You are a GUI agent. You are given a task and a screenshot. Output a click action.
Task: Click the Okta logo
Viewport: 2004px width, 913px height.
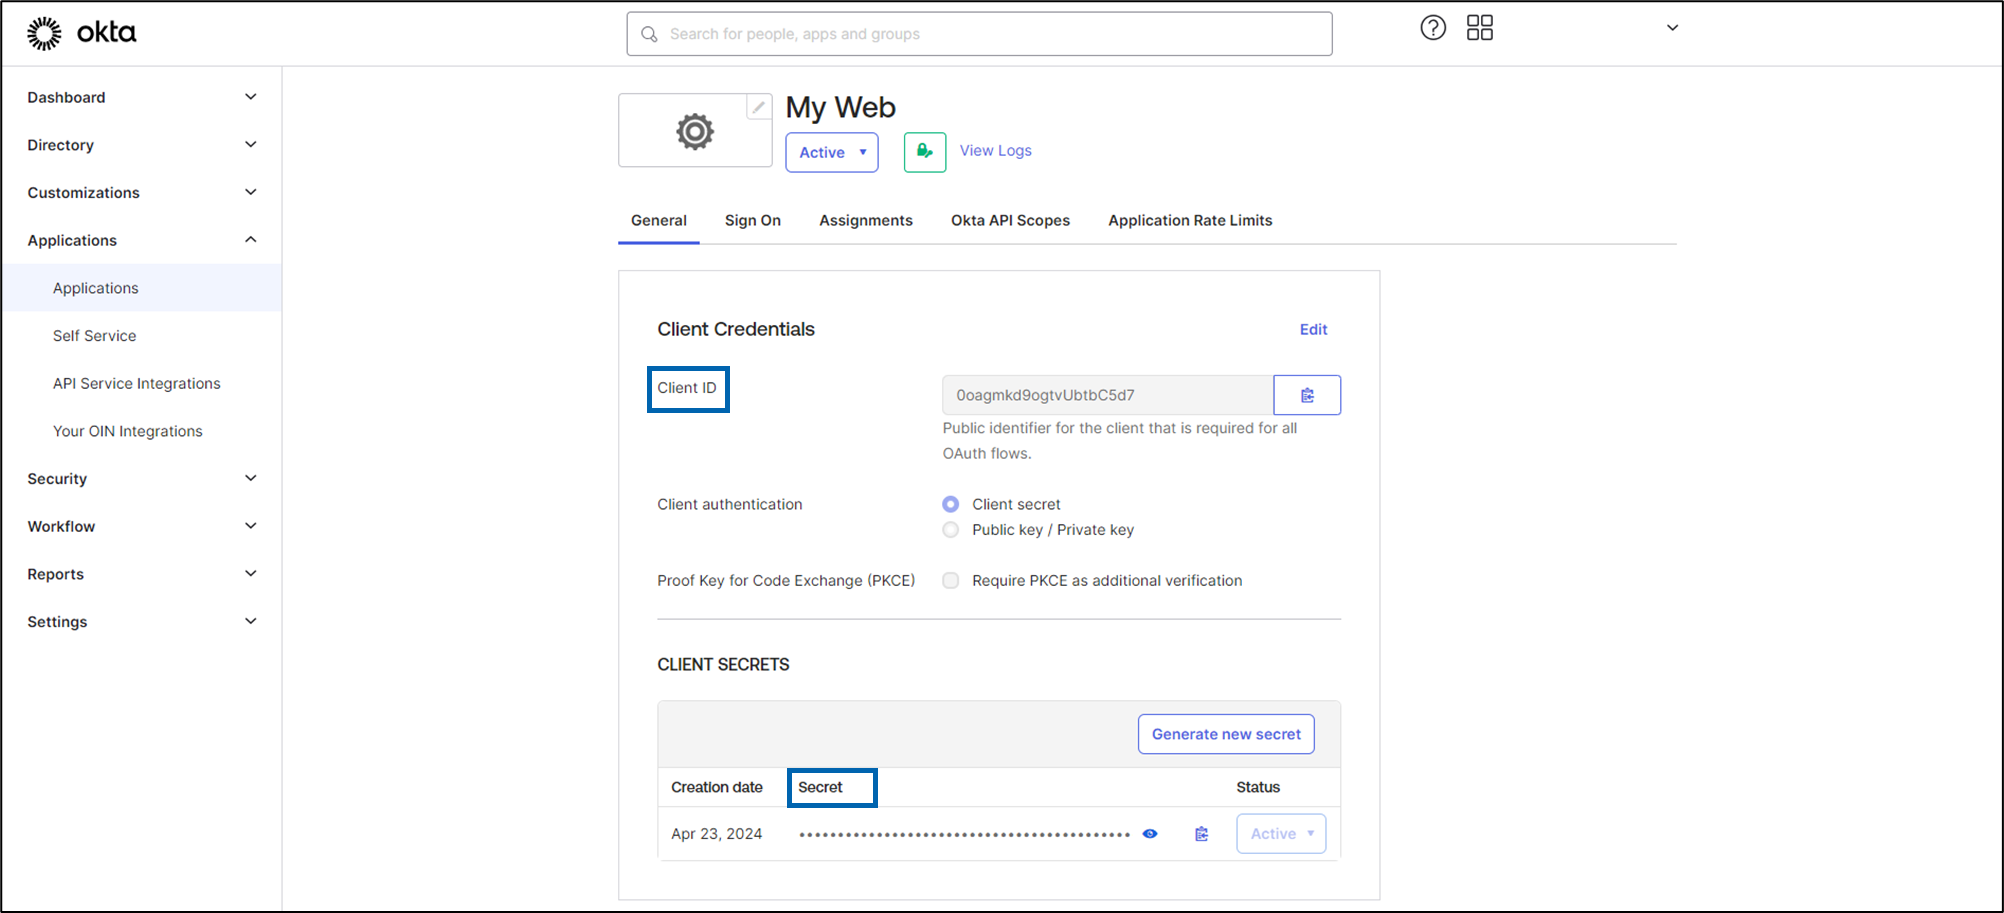tap(82, 33)
